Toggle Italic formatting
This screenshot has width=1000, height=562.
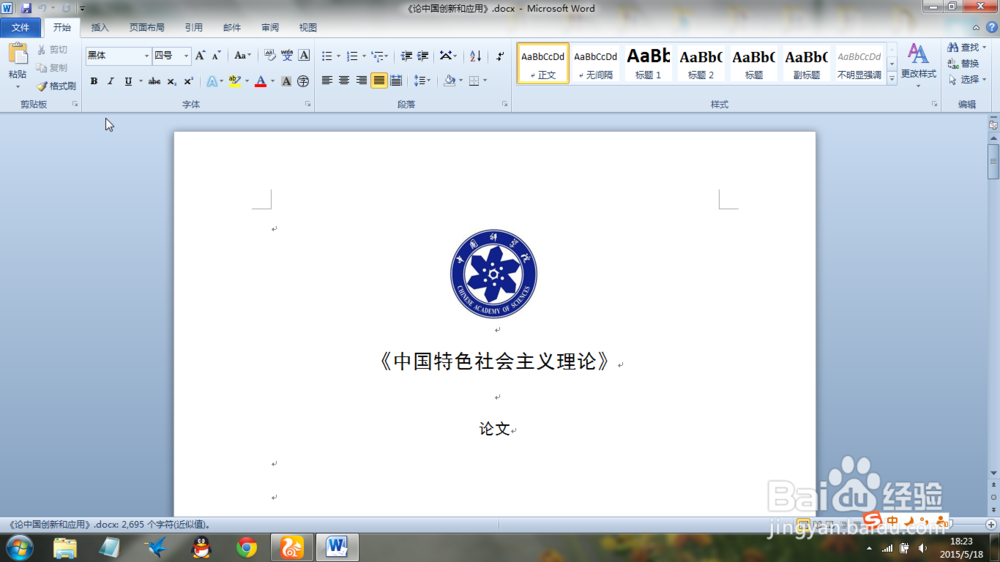click(110, 81)
